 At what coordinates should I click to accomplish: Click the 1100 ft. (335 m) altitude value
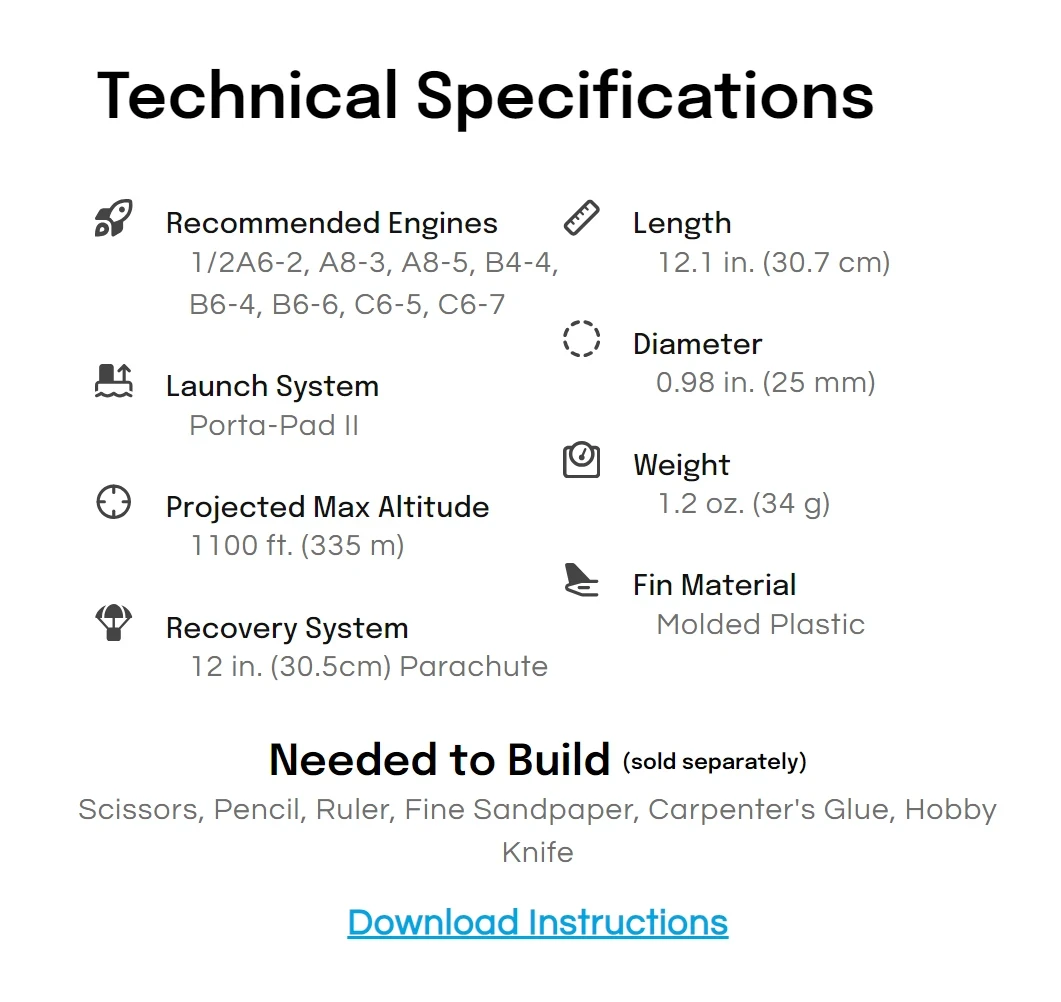pyautogui.click(x=297, y=545)
